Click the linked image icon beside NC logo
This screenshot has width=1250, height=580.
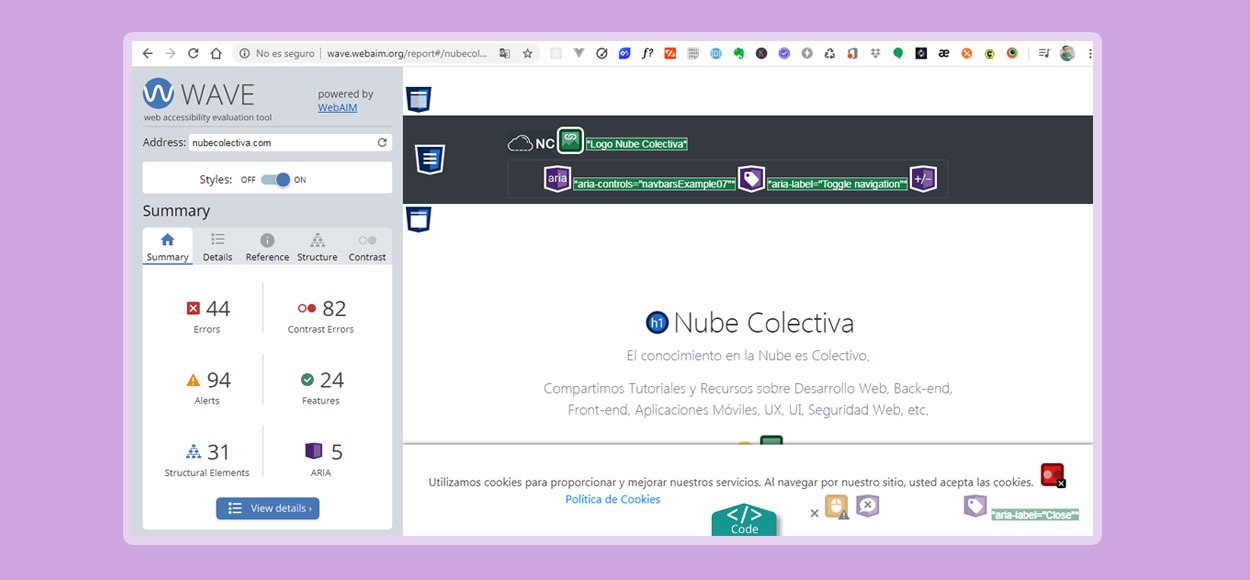570,141
